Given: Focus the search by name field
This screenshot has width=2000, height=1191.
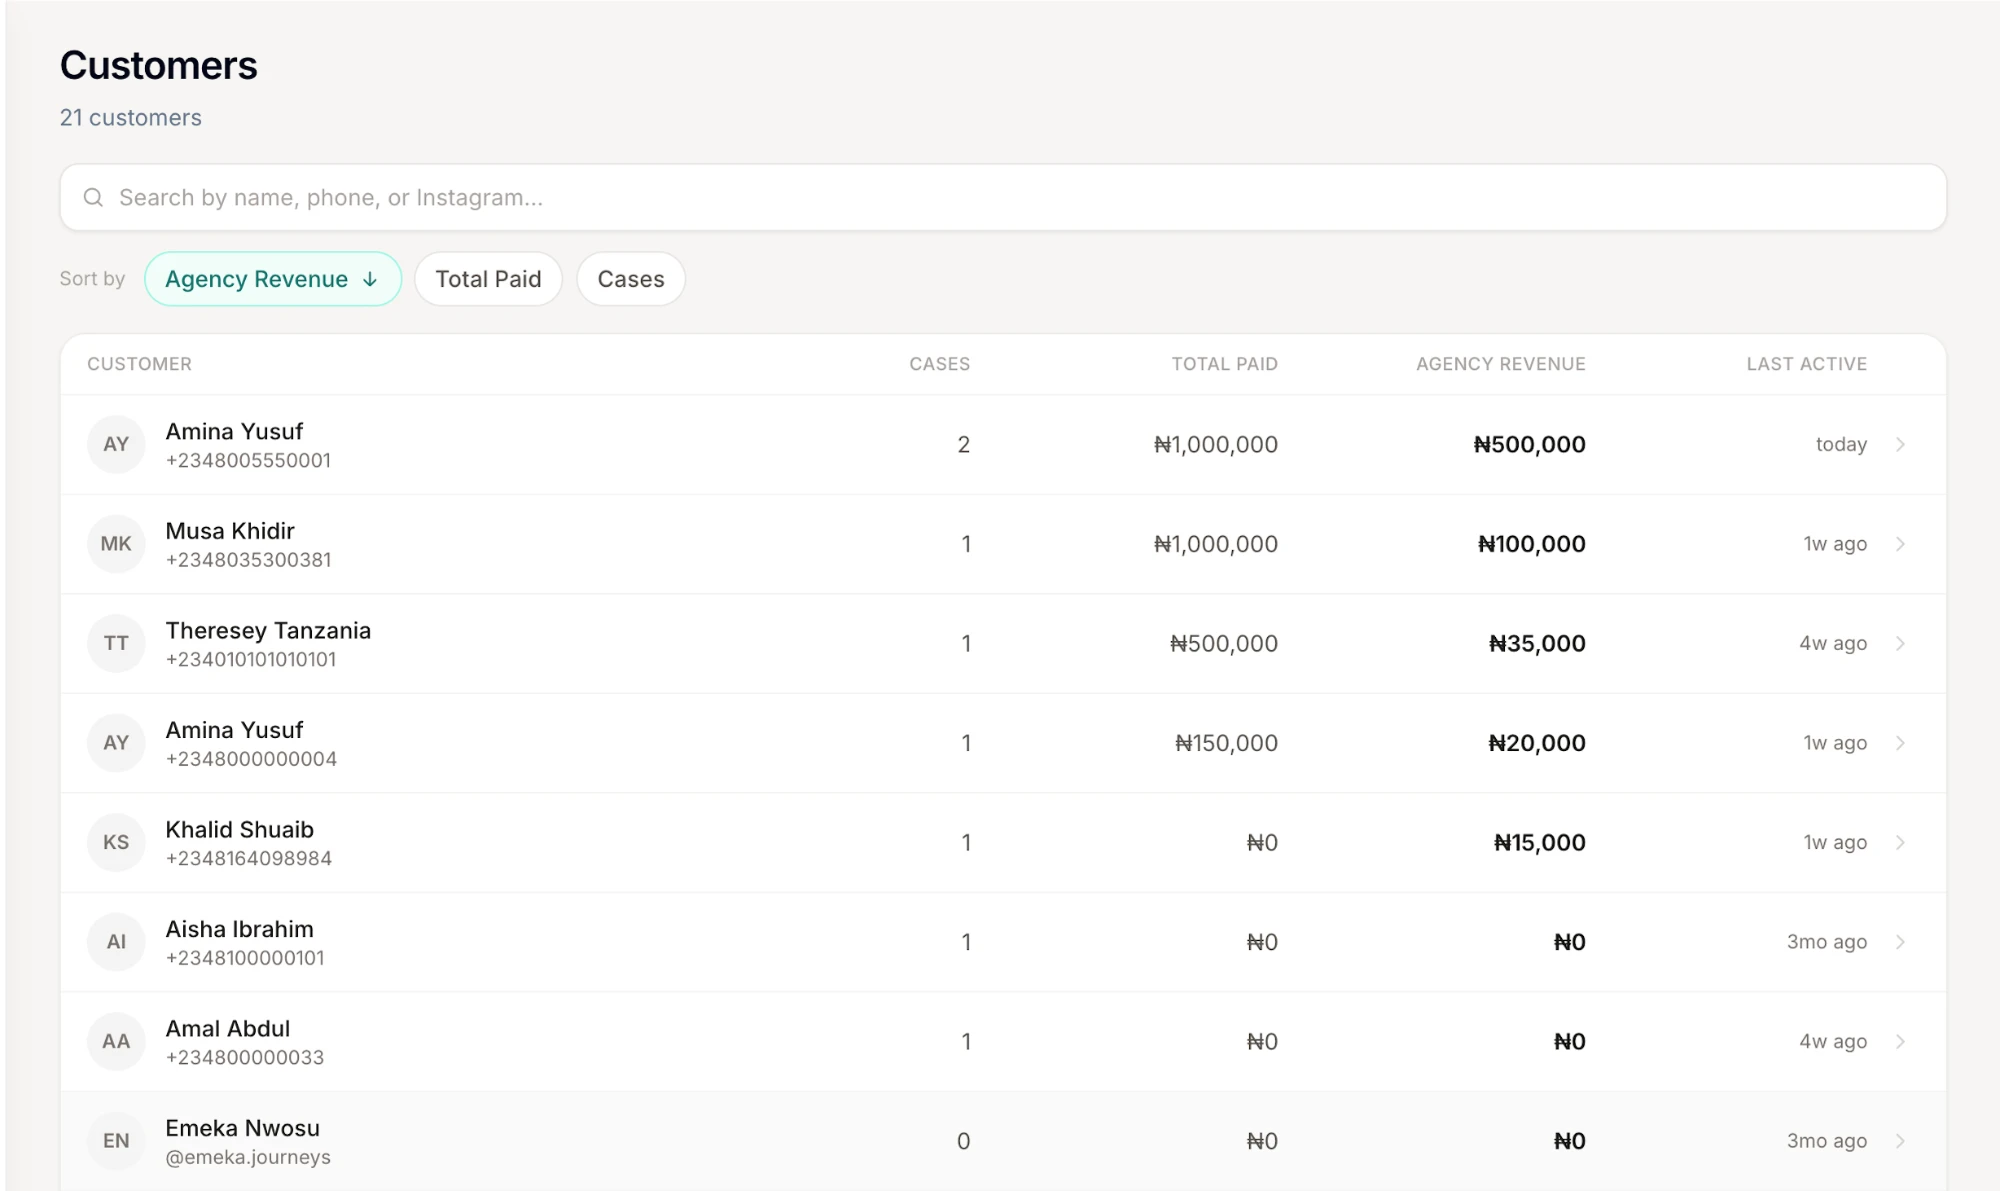Looking at the screenshot, I should [x=1003, y=197].
